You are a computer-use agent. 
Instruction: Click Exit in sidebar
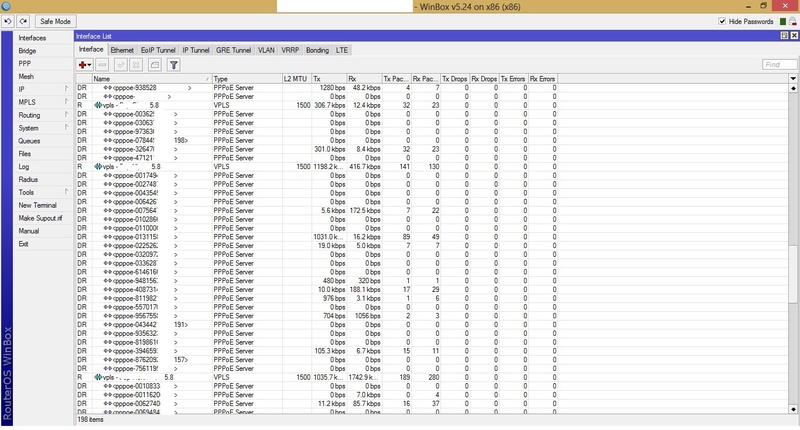23,244
